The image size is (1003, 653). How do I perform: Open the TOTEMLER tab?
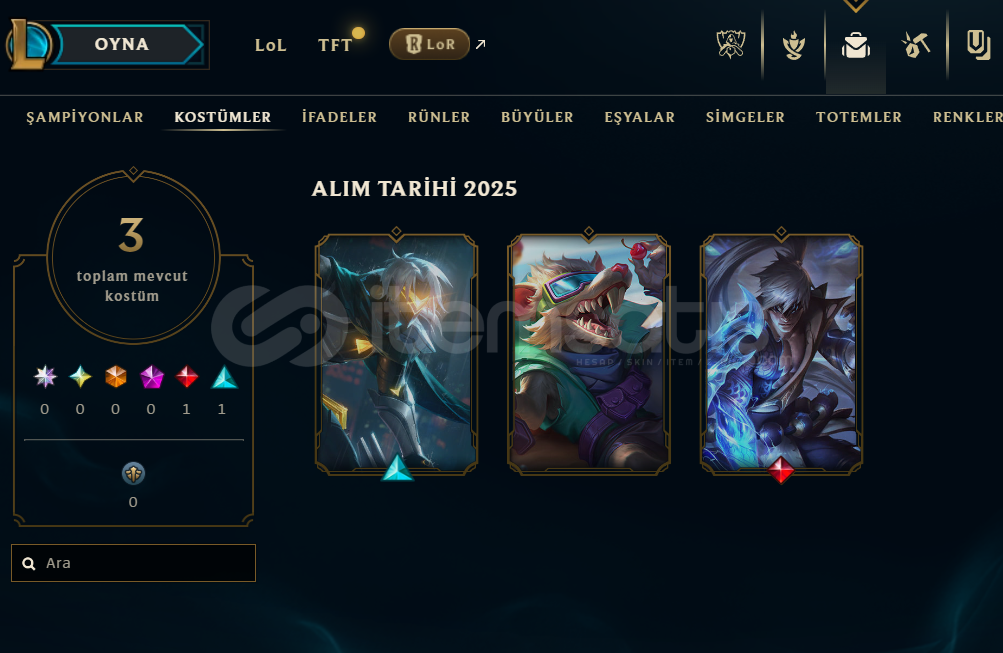point(858,117)
